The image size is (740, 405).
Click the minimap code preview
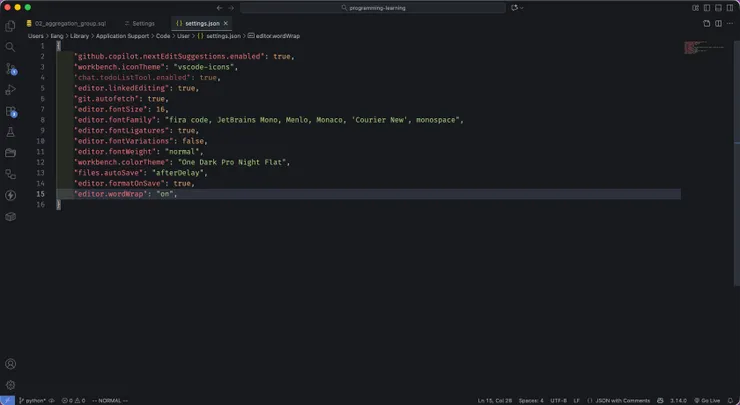click(x=704, y=47)
